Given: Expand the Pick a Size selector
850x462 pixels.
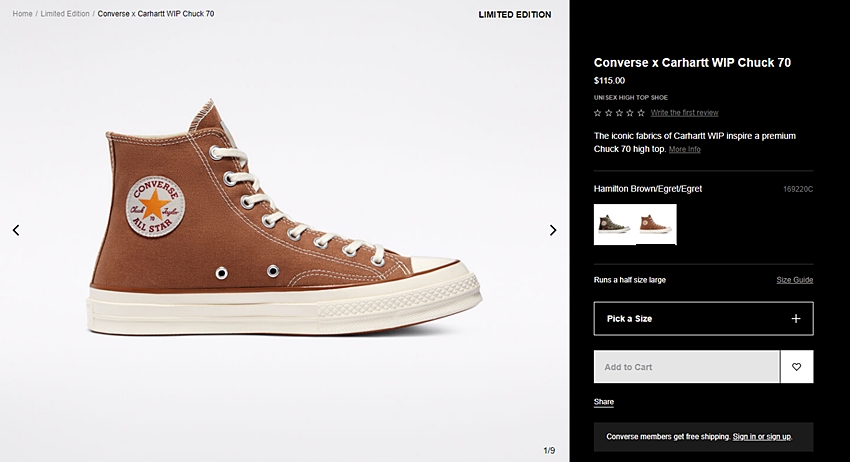Looking at the screenshot, I should (x=703, y=318).
